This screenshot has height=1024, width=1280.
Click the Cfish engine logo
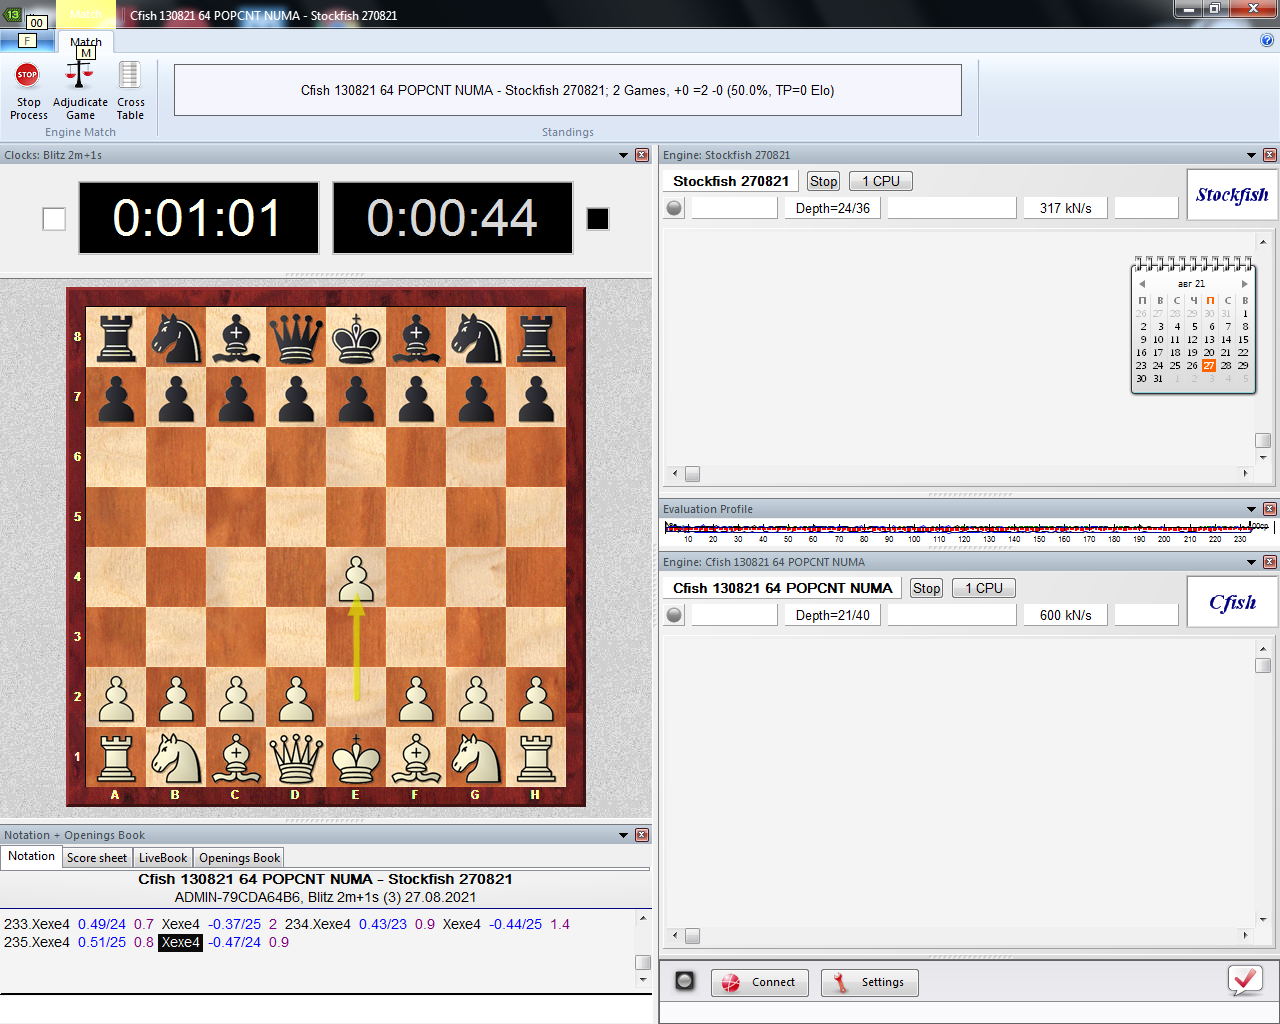[1232, 602]
